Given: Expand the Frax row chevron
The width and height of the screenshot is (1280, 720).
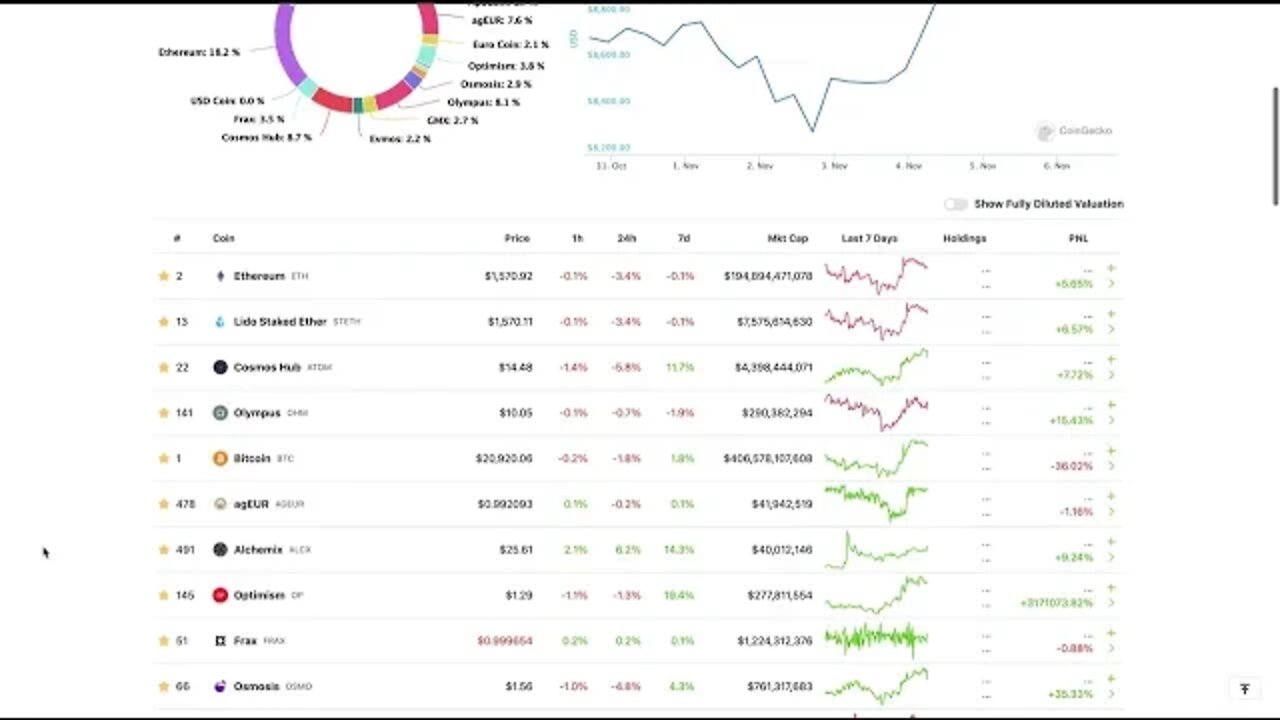Looking at the screenshot, I should [x=1111, y=649].
